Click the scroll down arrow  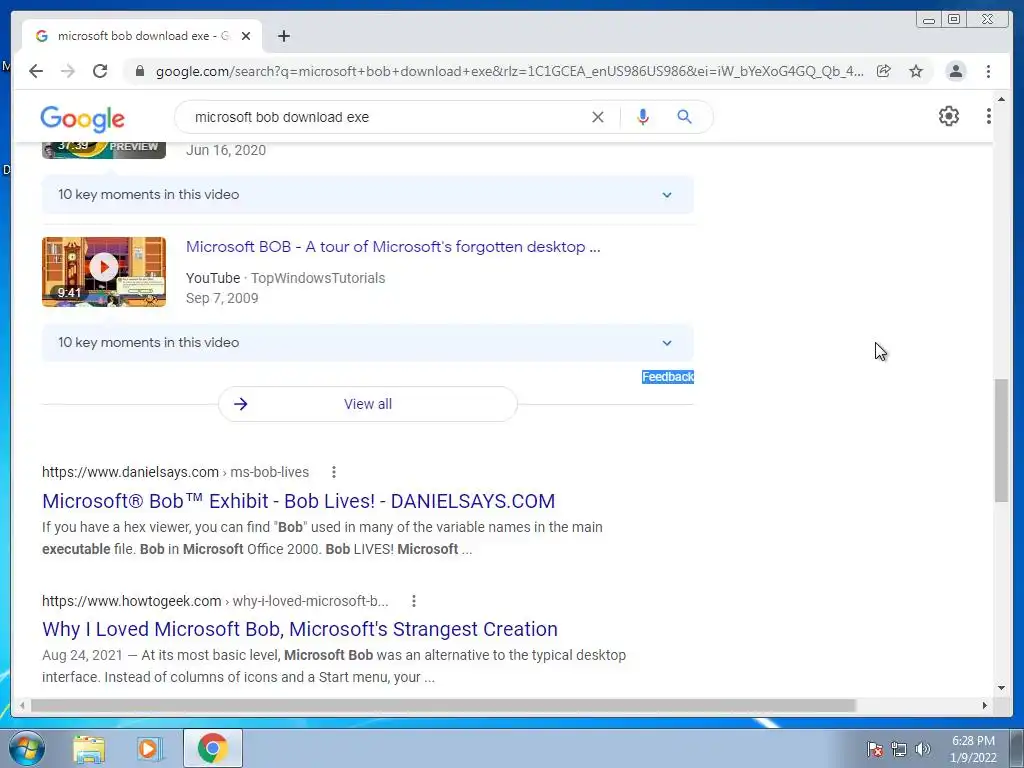pos(1002,687)
